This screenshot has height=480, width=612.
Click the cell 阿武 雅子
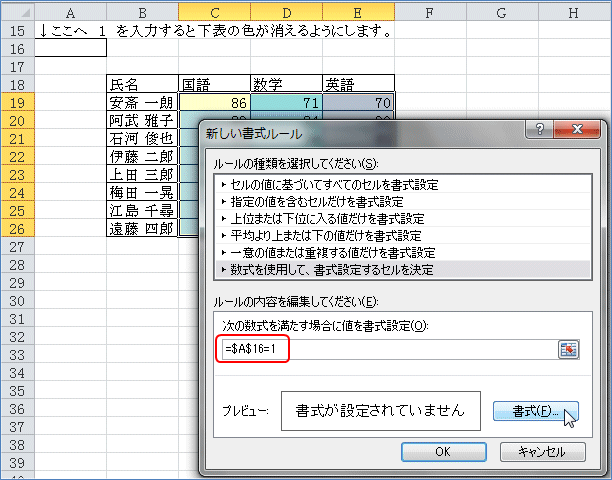tap(142, 120)
